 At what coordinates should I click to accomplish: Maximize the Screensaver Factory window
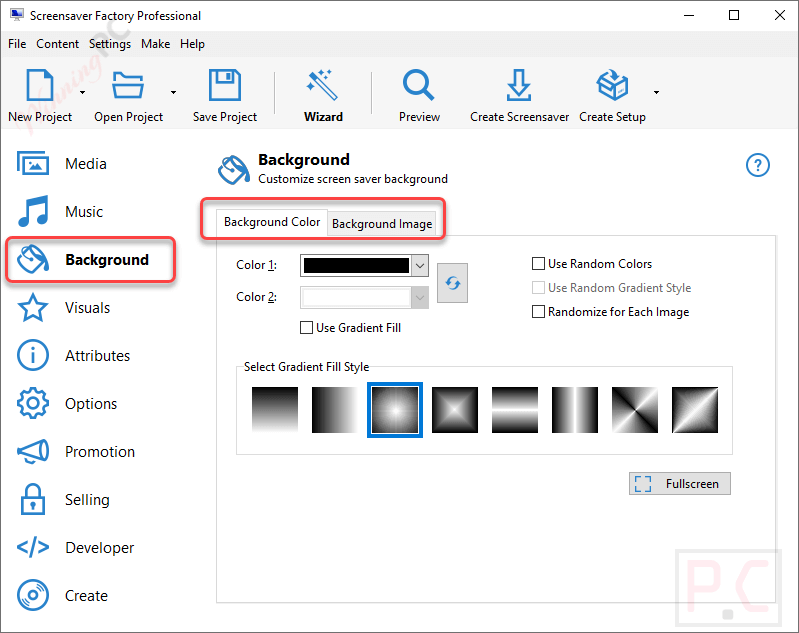pyautogui.click(x=734, y=15)
